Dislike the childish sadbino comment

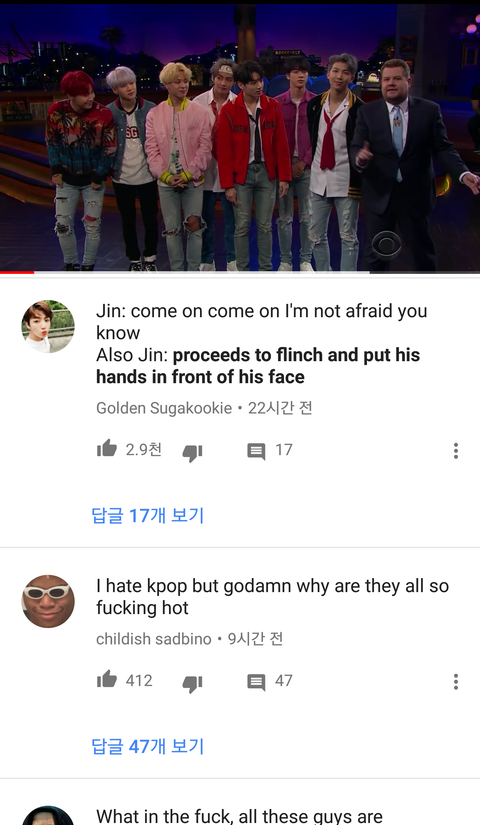coord(192,683)
